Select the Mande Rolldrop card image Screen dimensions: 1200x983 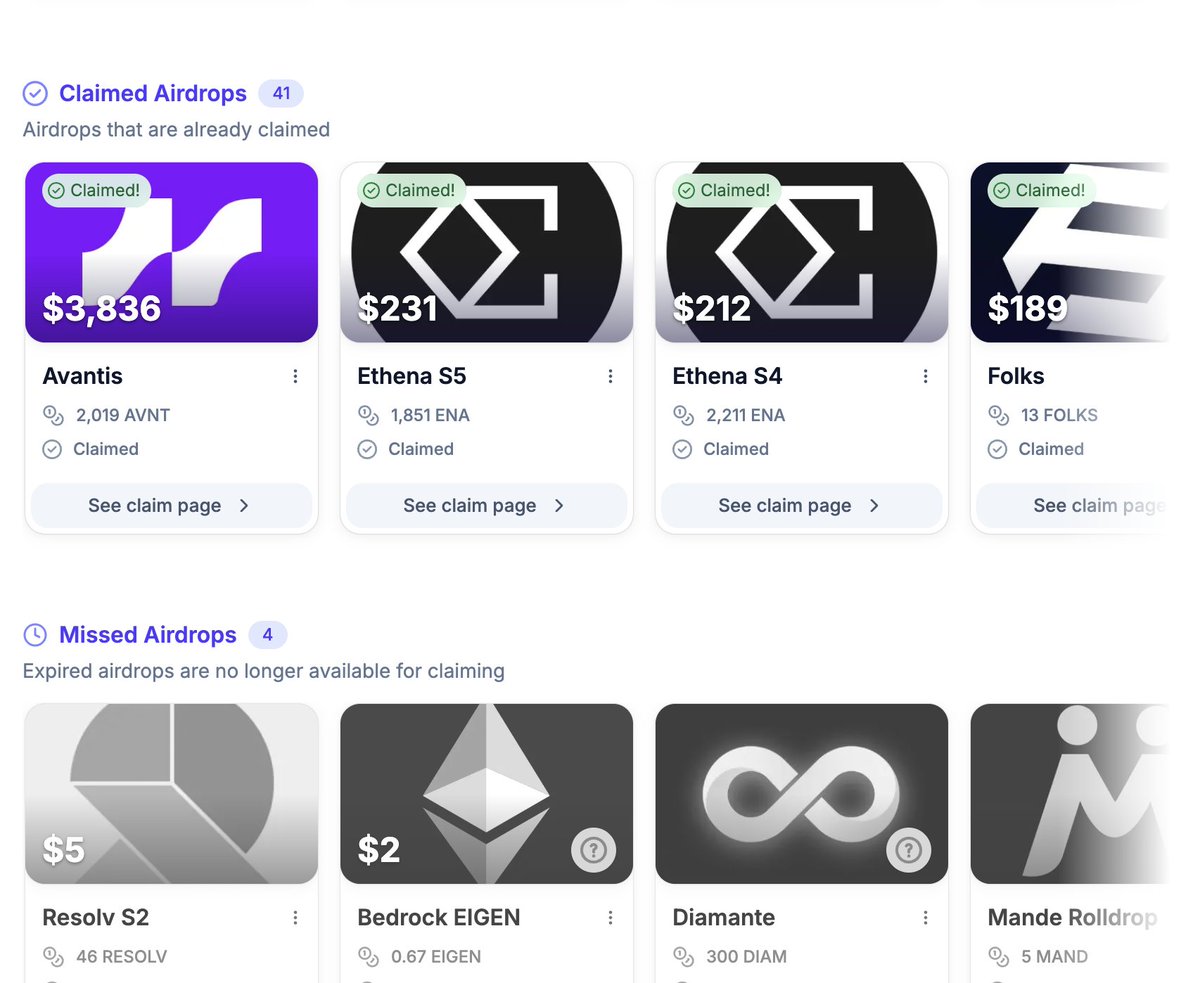click(1069, 794)
